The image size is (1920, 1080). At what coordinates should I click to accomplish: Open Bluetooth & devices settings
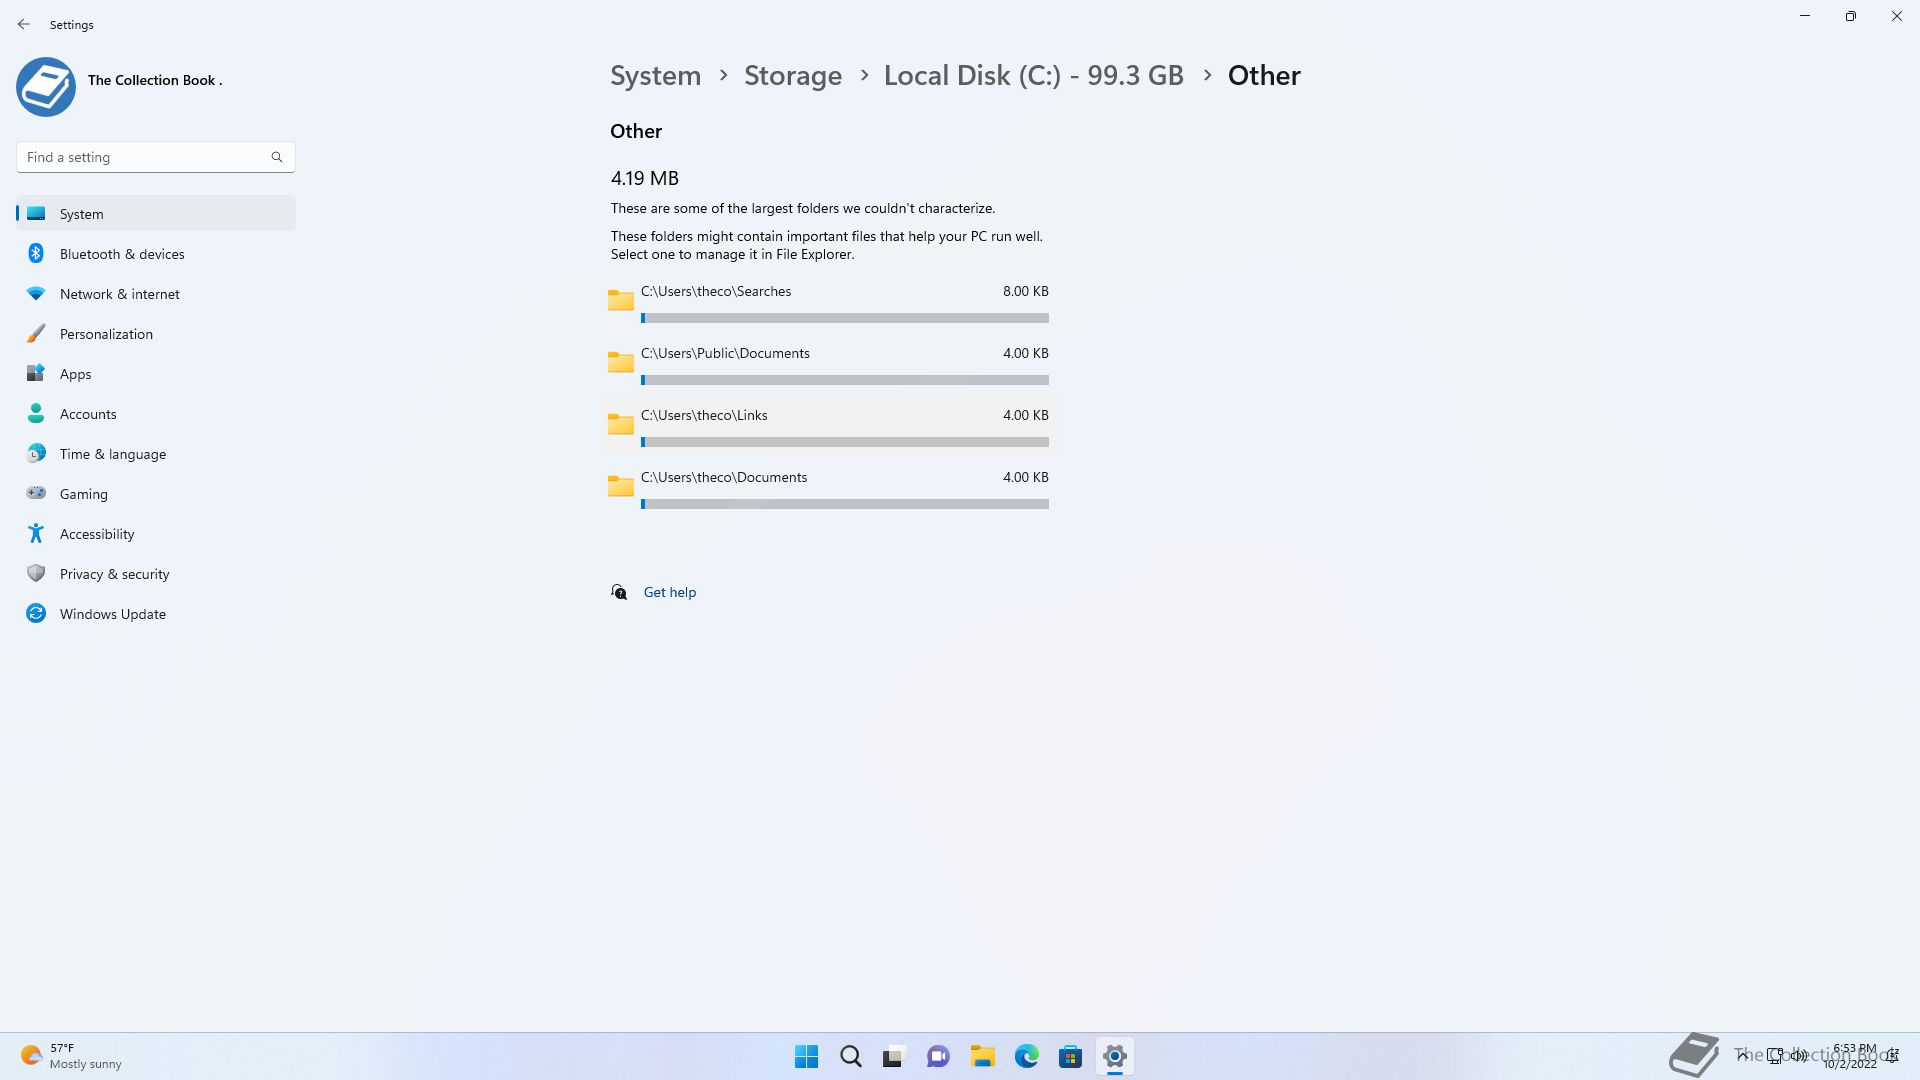click(x=122, y=254)
